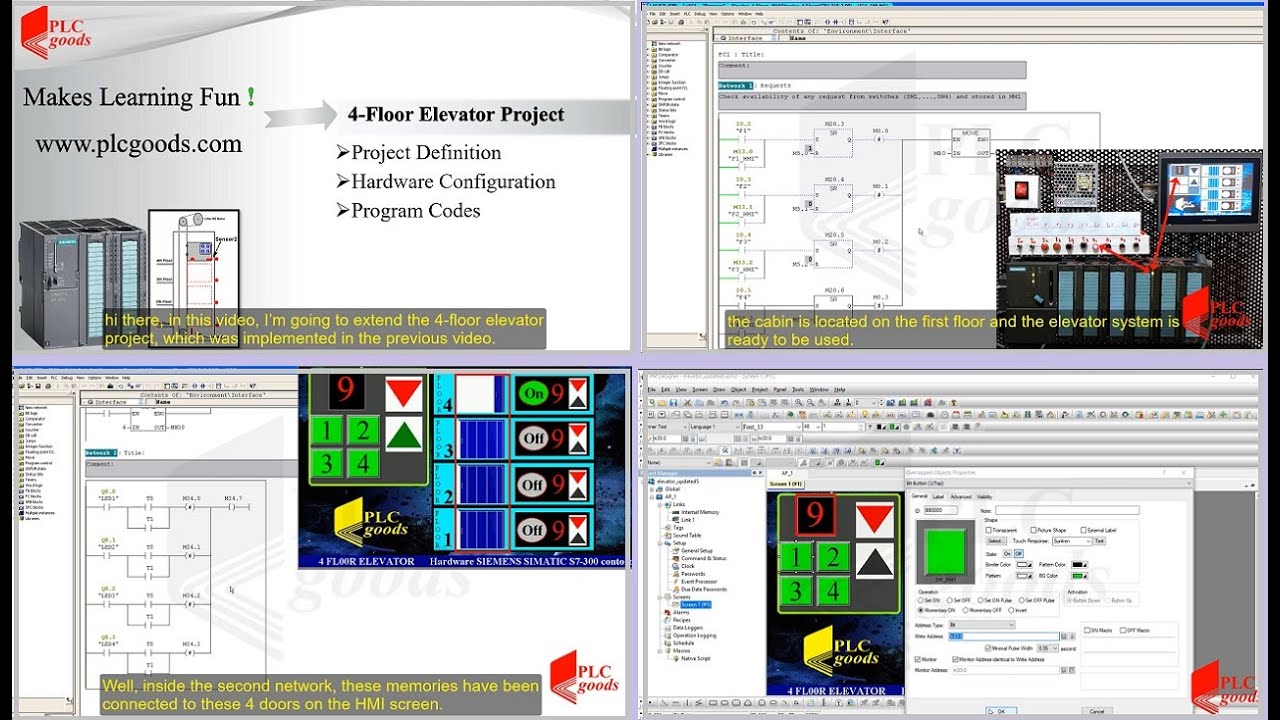
Task: Select green button 1 on designer canvas
Action: tap(795, 556)
